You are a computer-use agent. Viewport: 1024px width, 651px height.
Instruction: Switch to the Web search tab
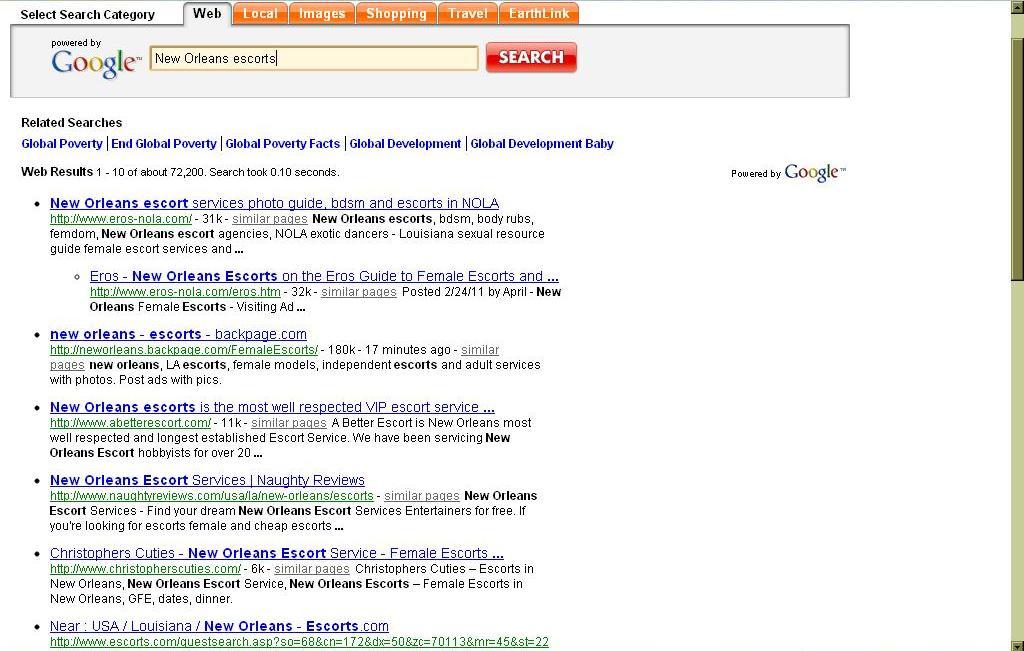click(207, 13)
